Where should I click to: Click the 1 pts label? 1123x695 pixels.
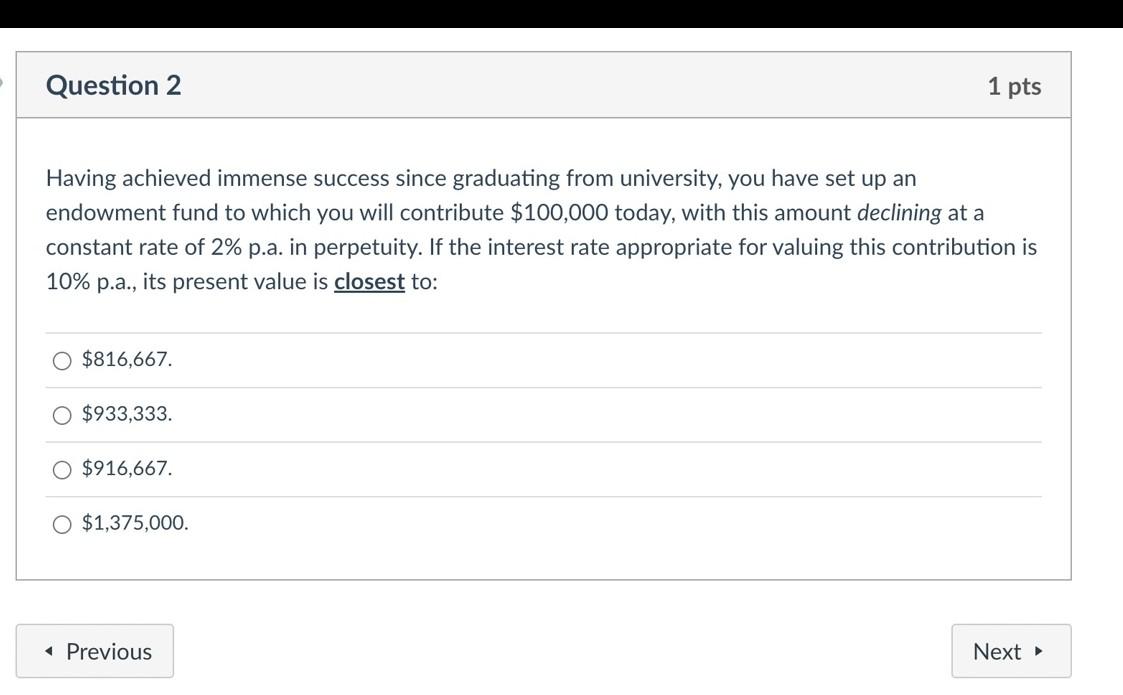pyautogui.click(x=1015, y=86)
